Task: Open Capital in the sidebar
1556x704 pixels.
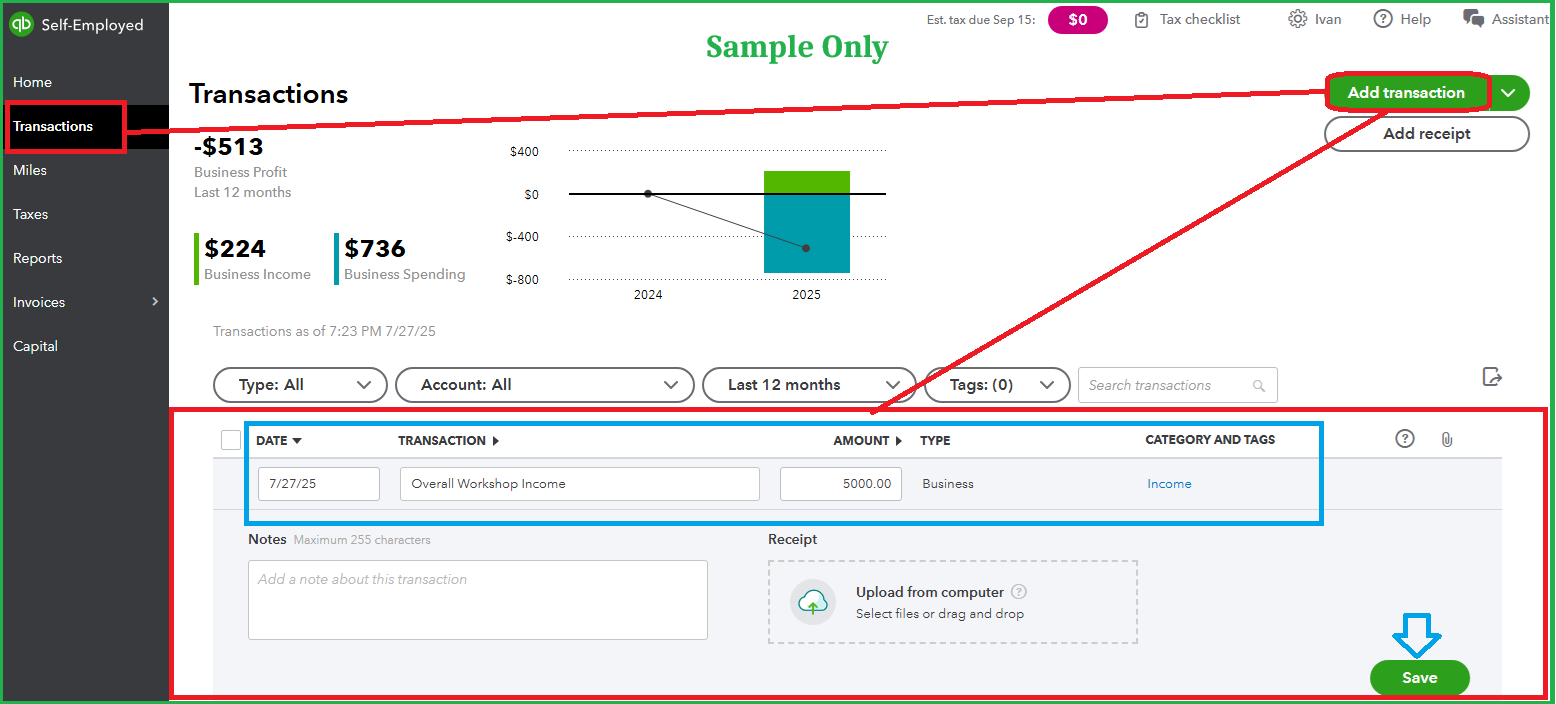Action: [x=35, y=346]
